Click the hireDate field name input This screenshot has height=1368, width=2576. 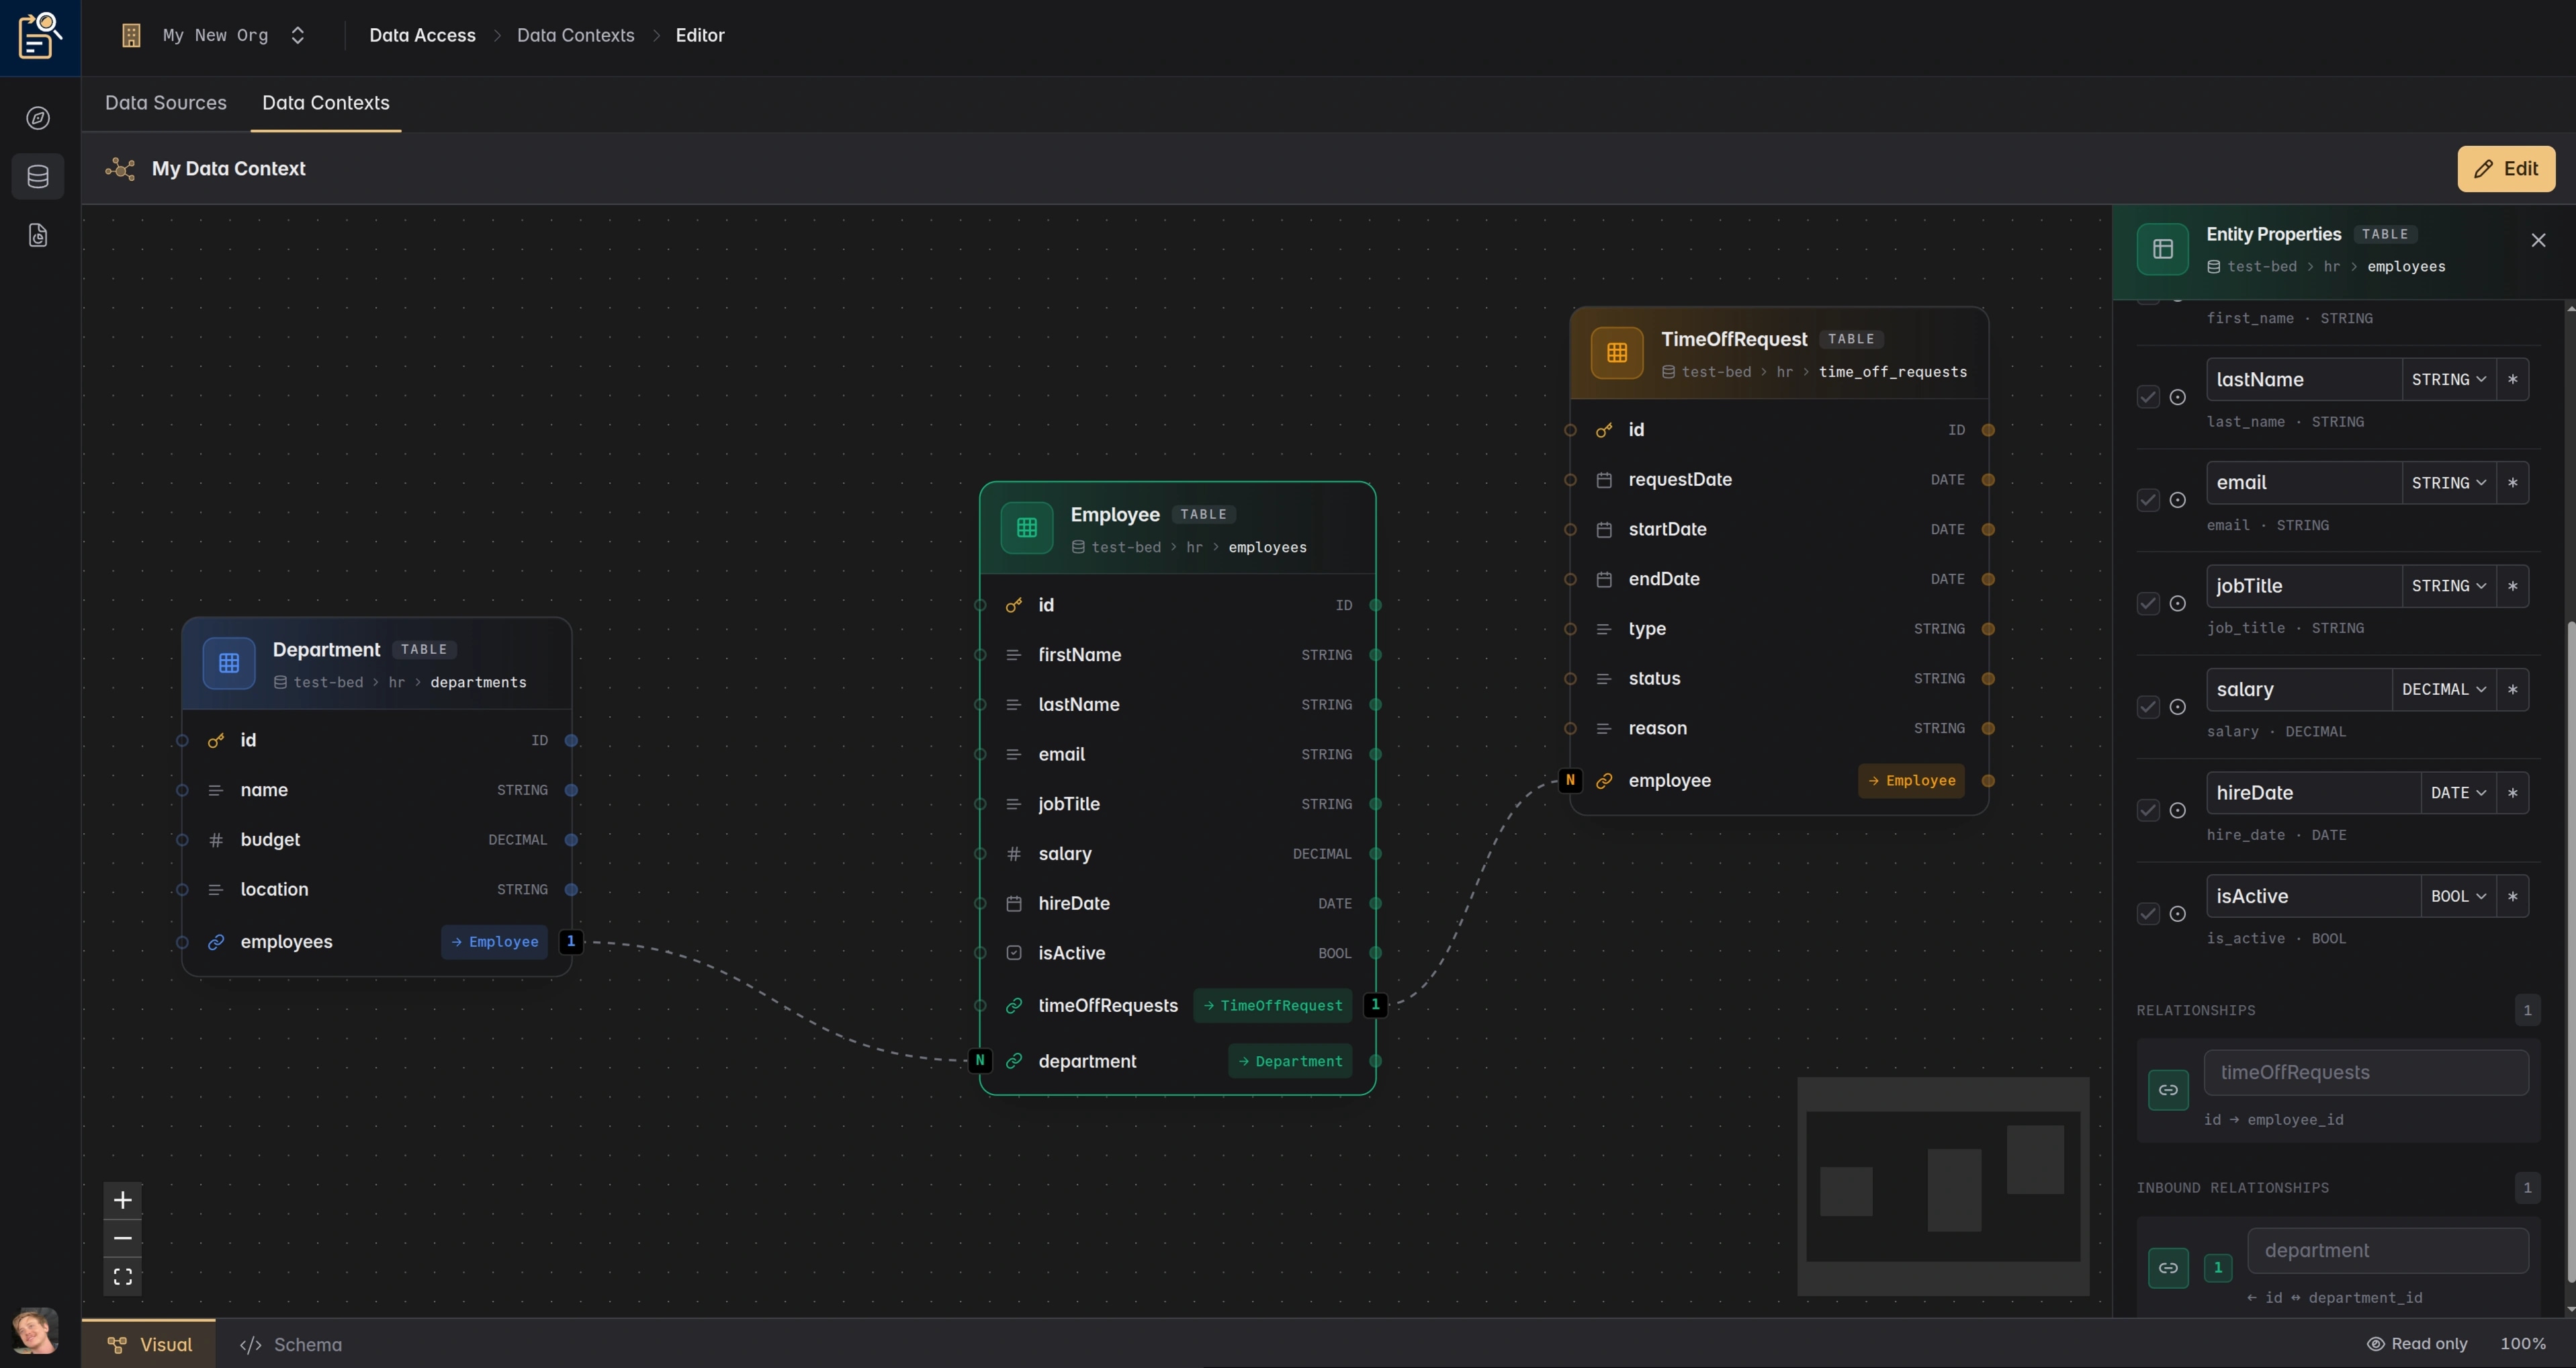click(x=2313, y=793)
